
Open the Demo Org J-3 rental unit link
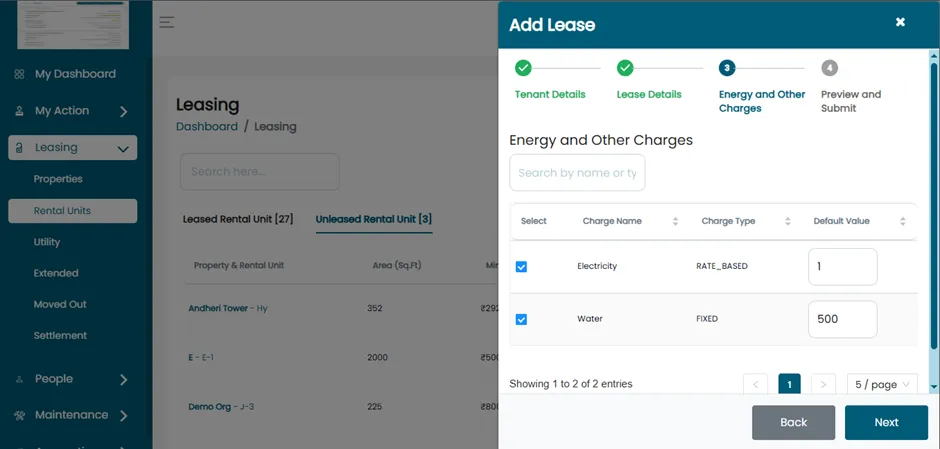221,406
